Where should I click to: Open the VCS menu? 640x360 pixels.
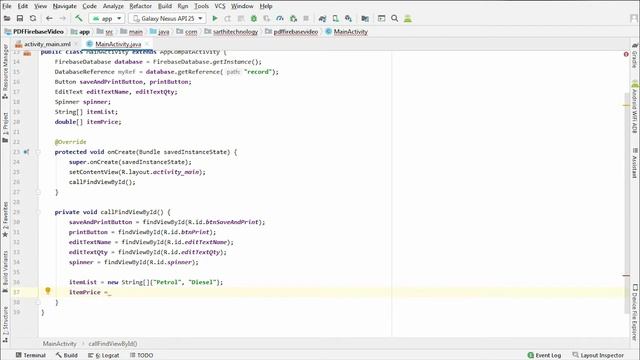(220, 6)
